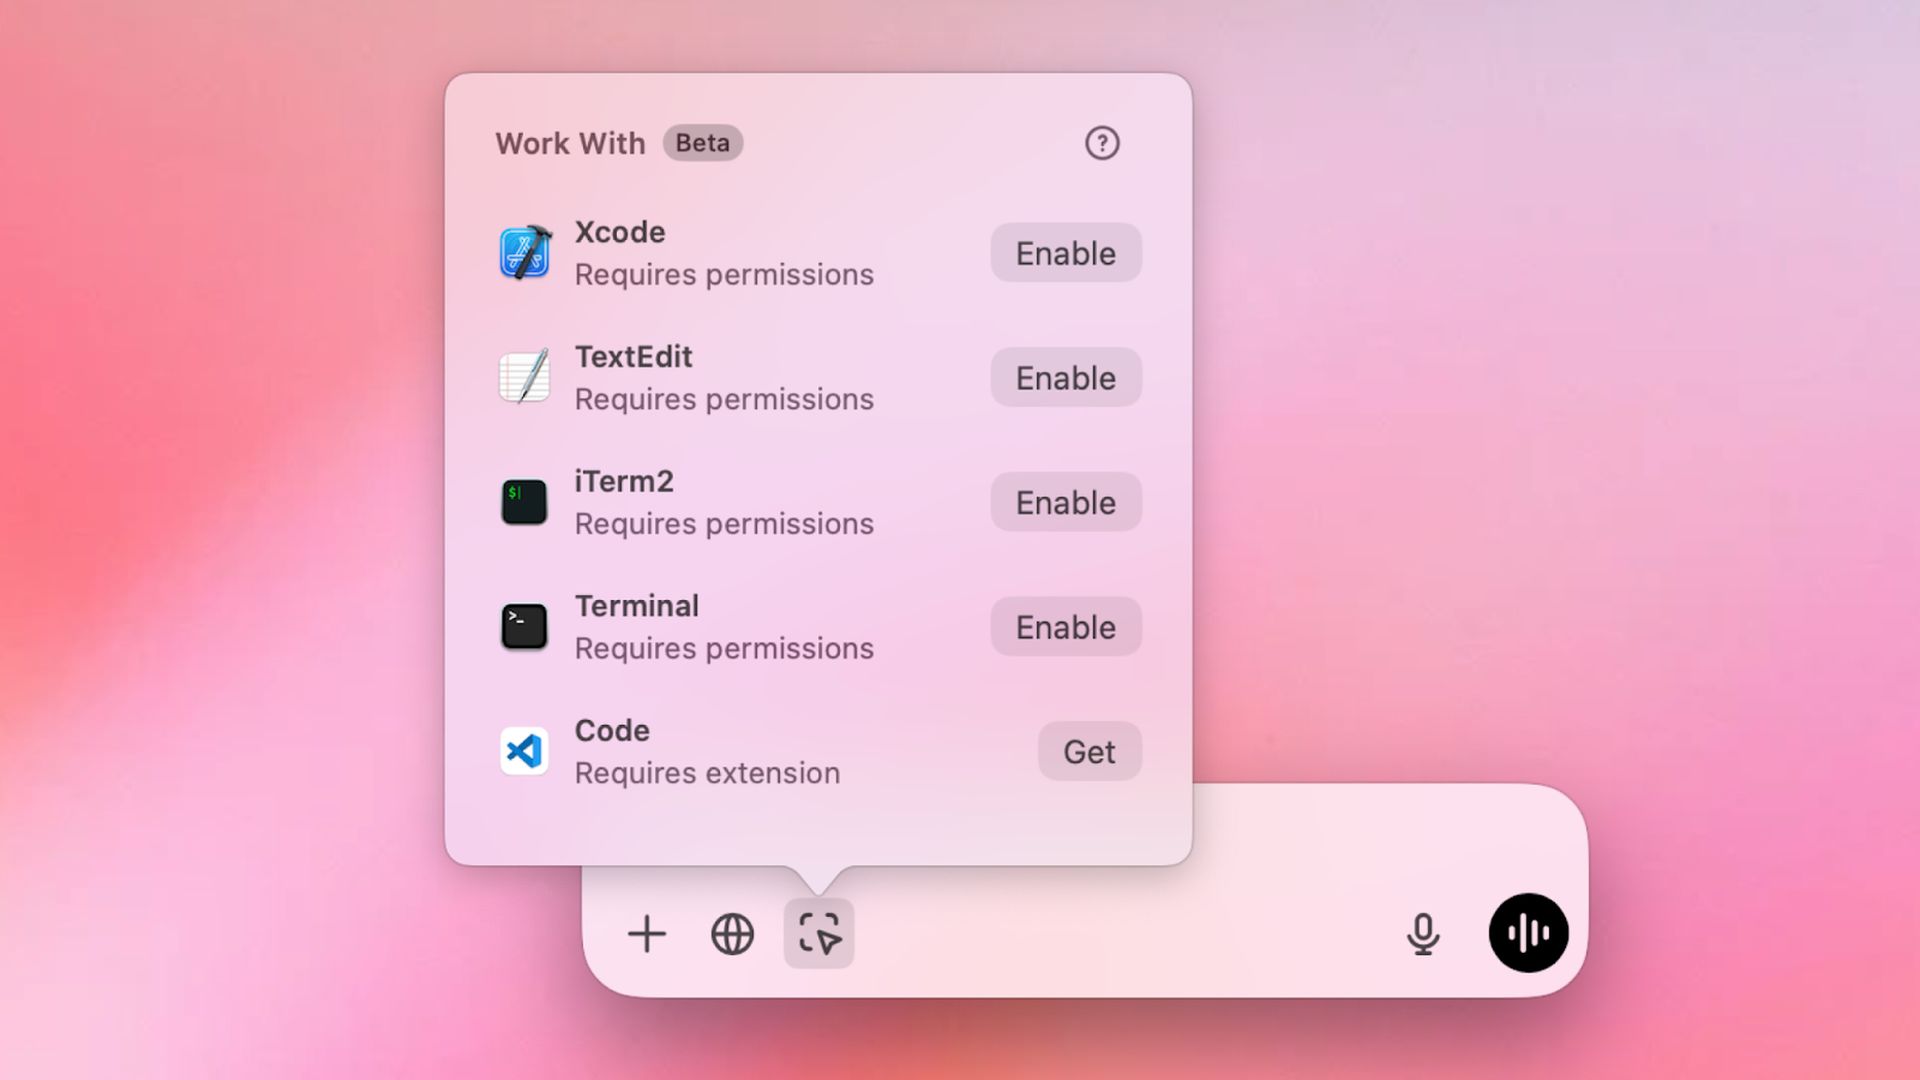
Task: Open the help menu for Work With
Action: click(1101, 142)
